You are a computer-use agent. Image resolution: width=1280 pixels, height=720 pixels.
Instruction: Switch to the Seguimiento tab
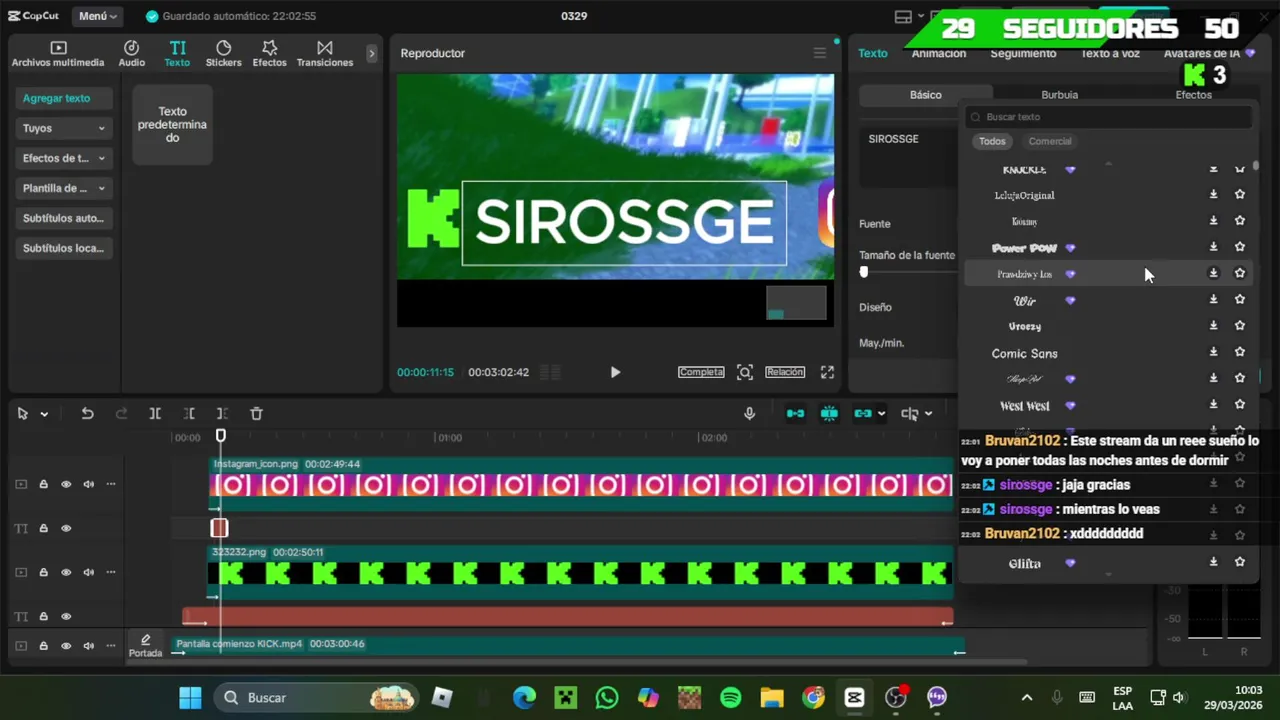(x=1023, y=53)
